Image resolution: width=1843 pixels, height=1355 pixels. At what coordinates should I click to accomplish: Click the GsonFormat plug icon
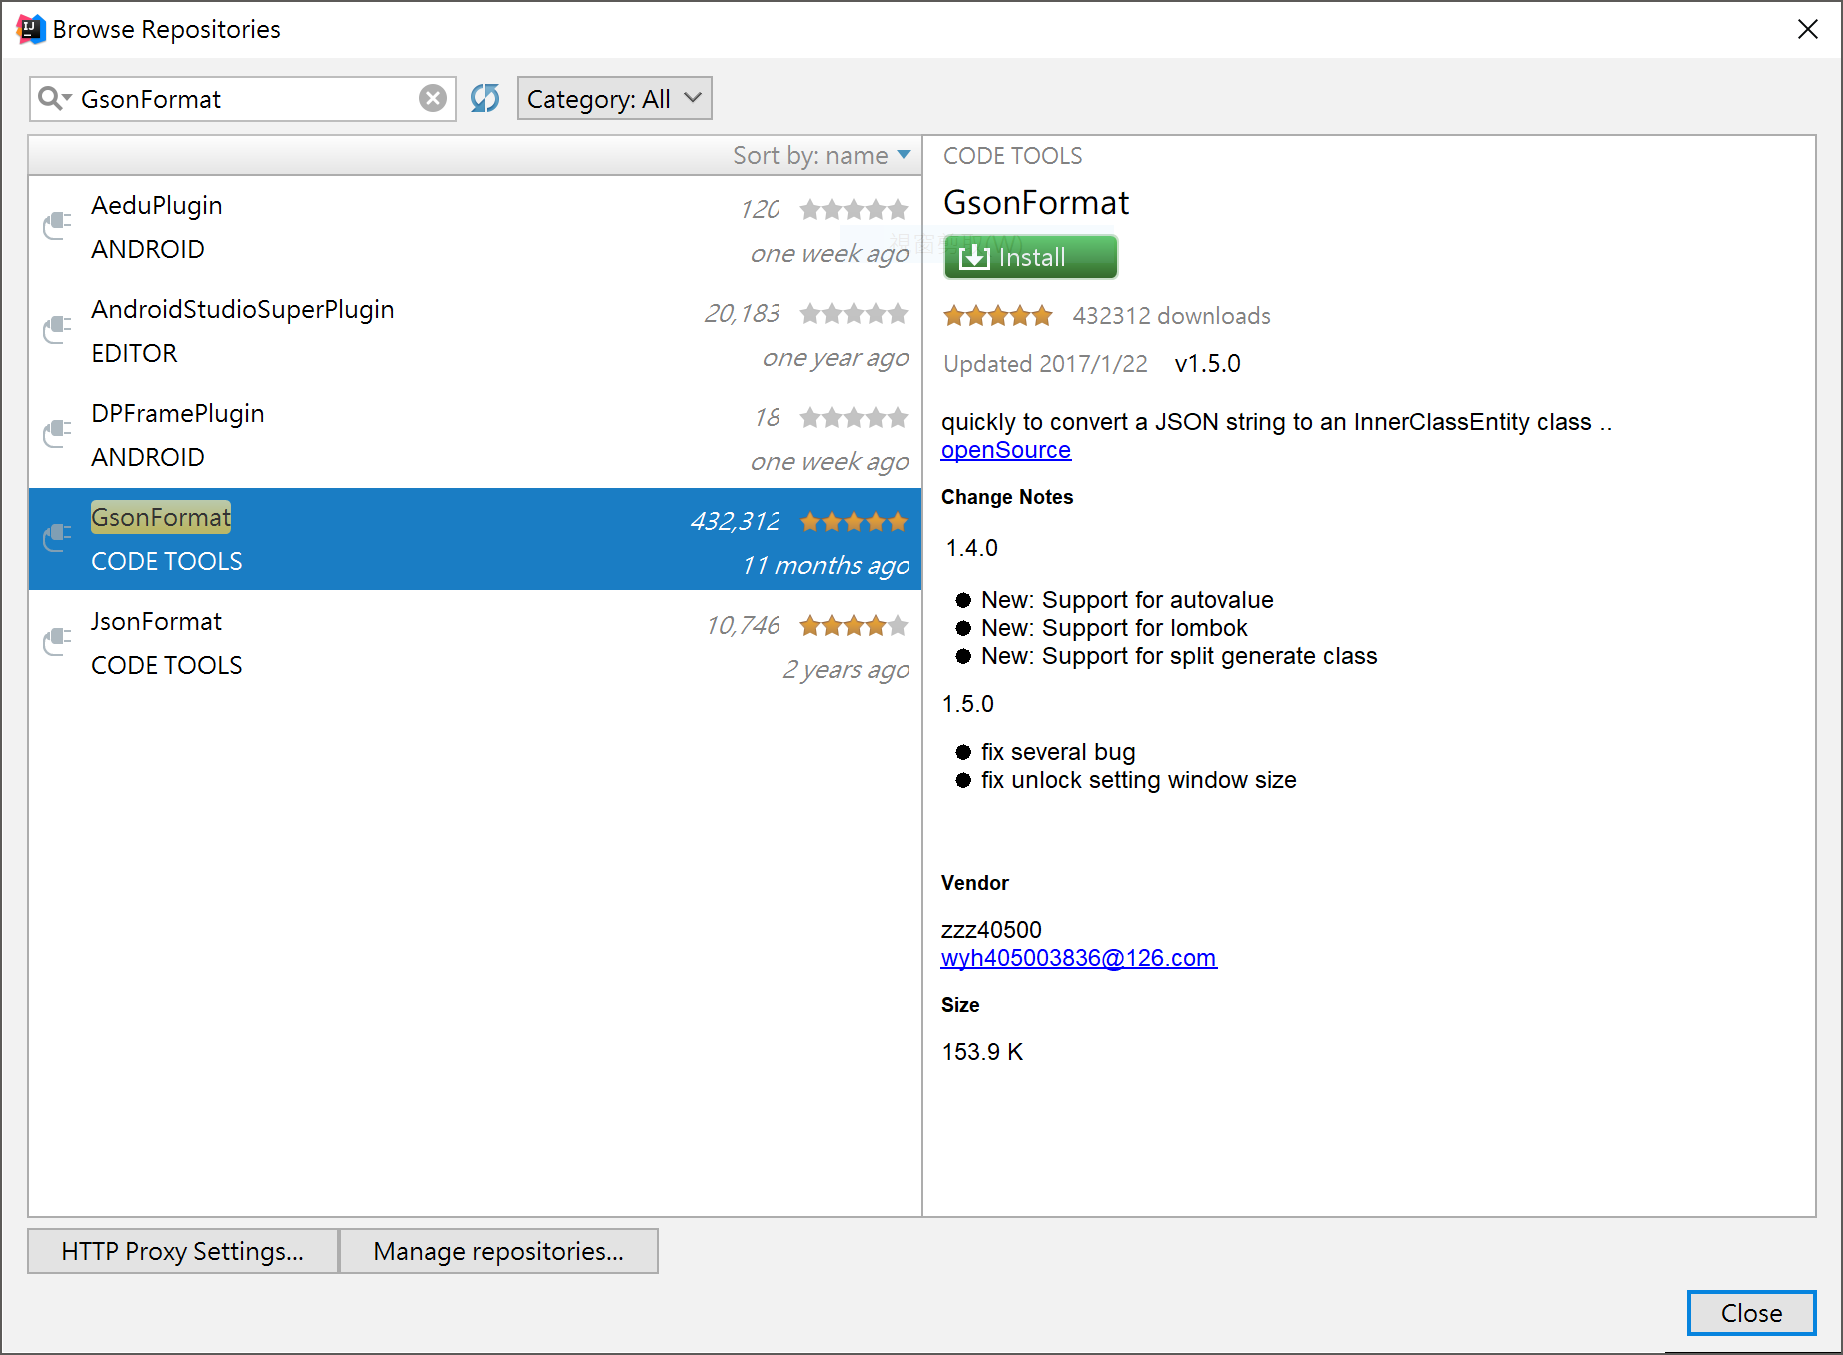click(58, 538)
